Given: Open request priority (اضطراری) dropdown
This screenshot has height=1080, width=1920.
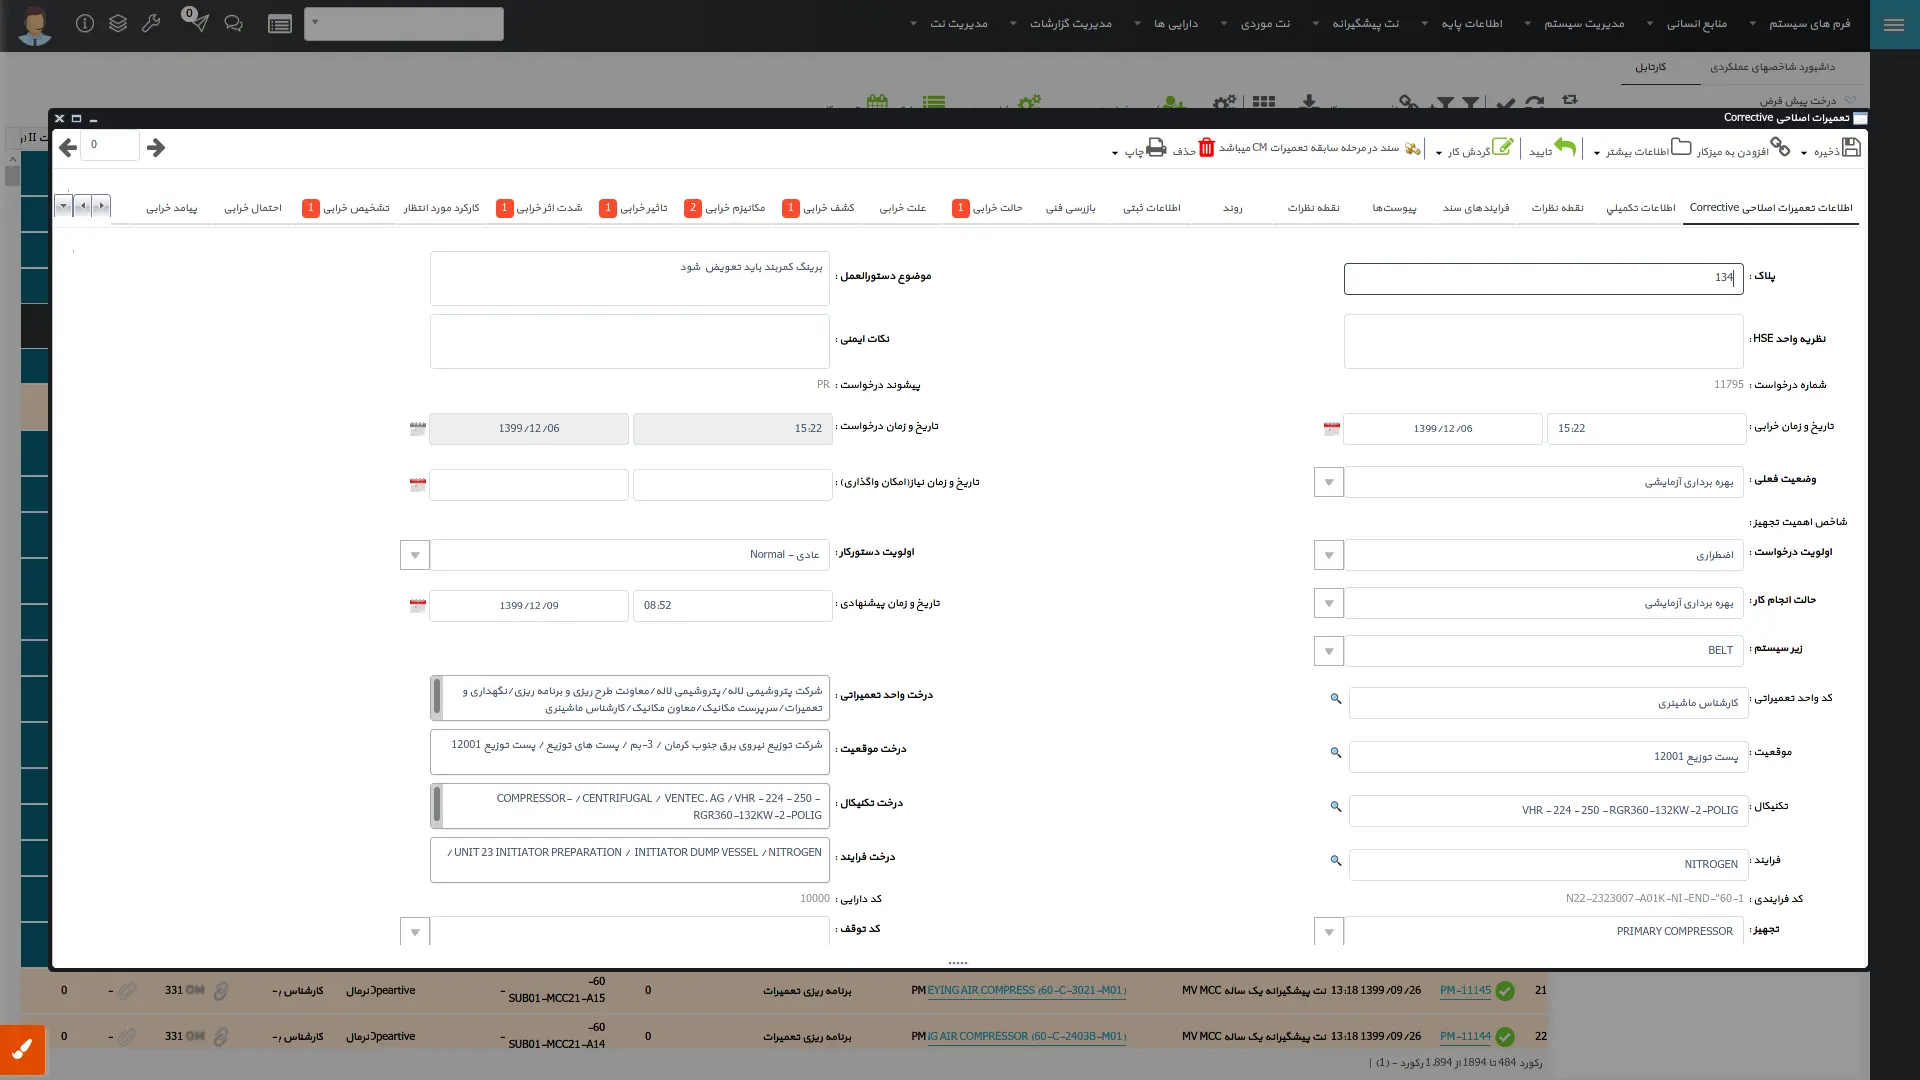Looking at the screenshot, I should click(1328, 555).
